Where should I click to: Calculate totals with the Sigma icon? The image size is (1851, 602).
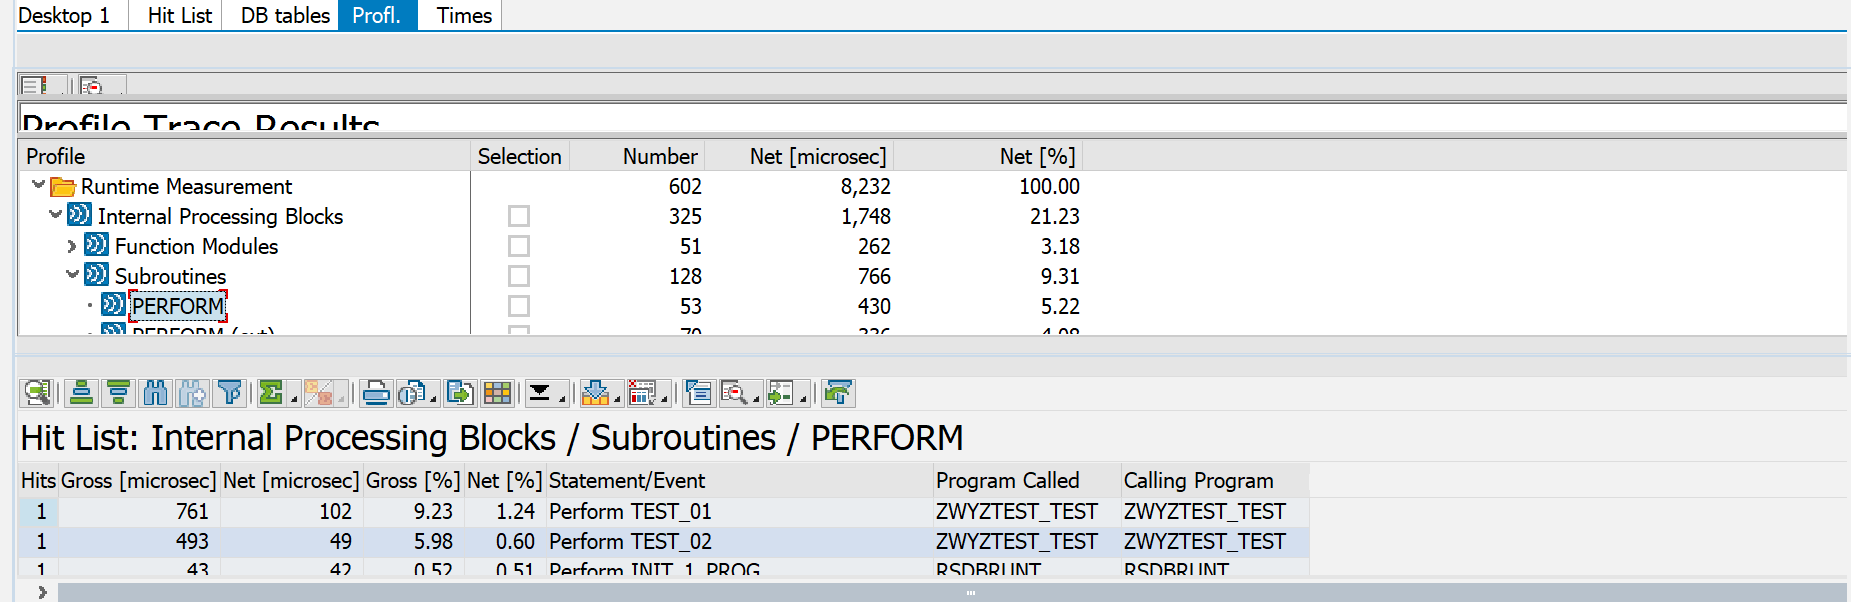[x=270, y=393]
